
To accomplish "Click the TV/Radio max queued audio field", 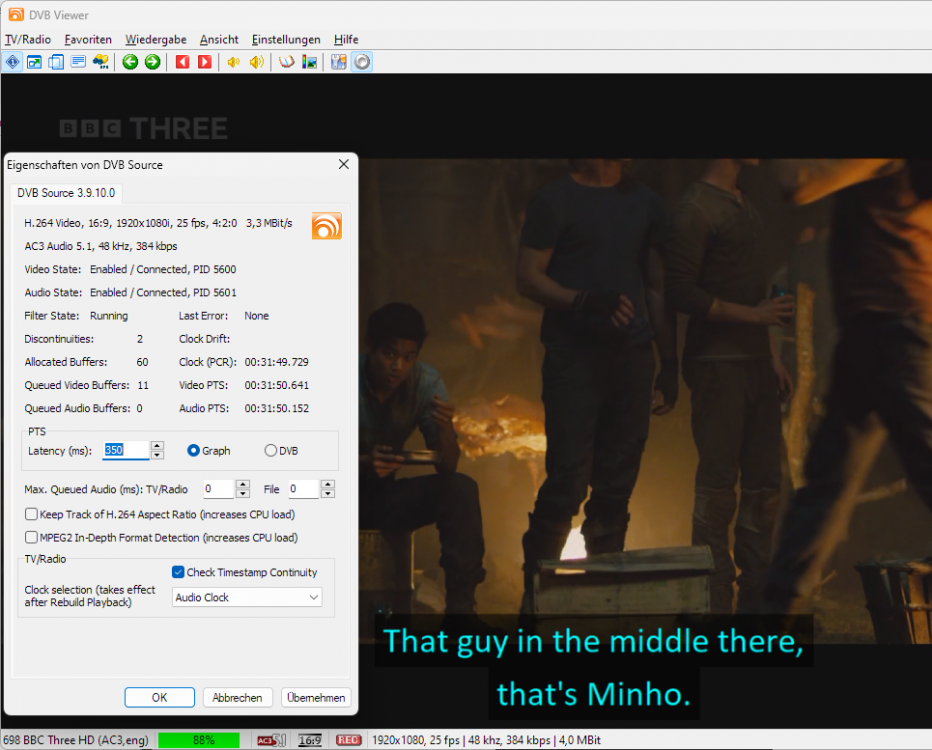I will coord(219,489).
